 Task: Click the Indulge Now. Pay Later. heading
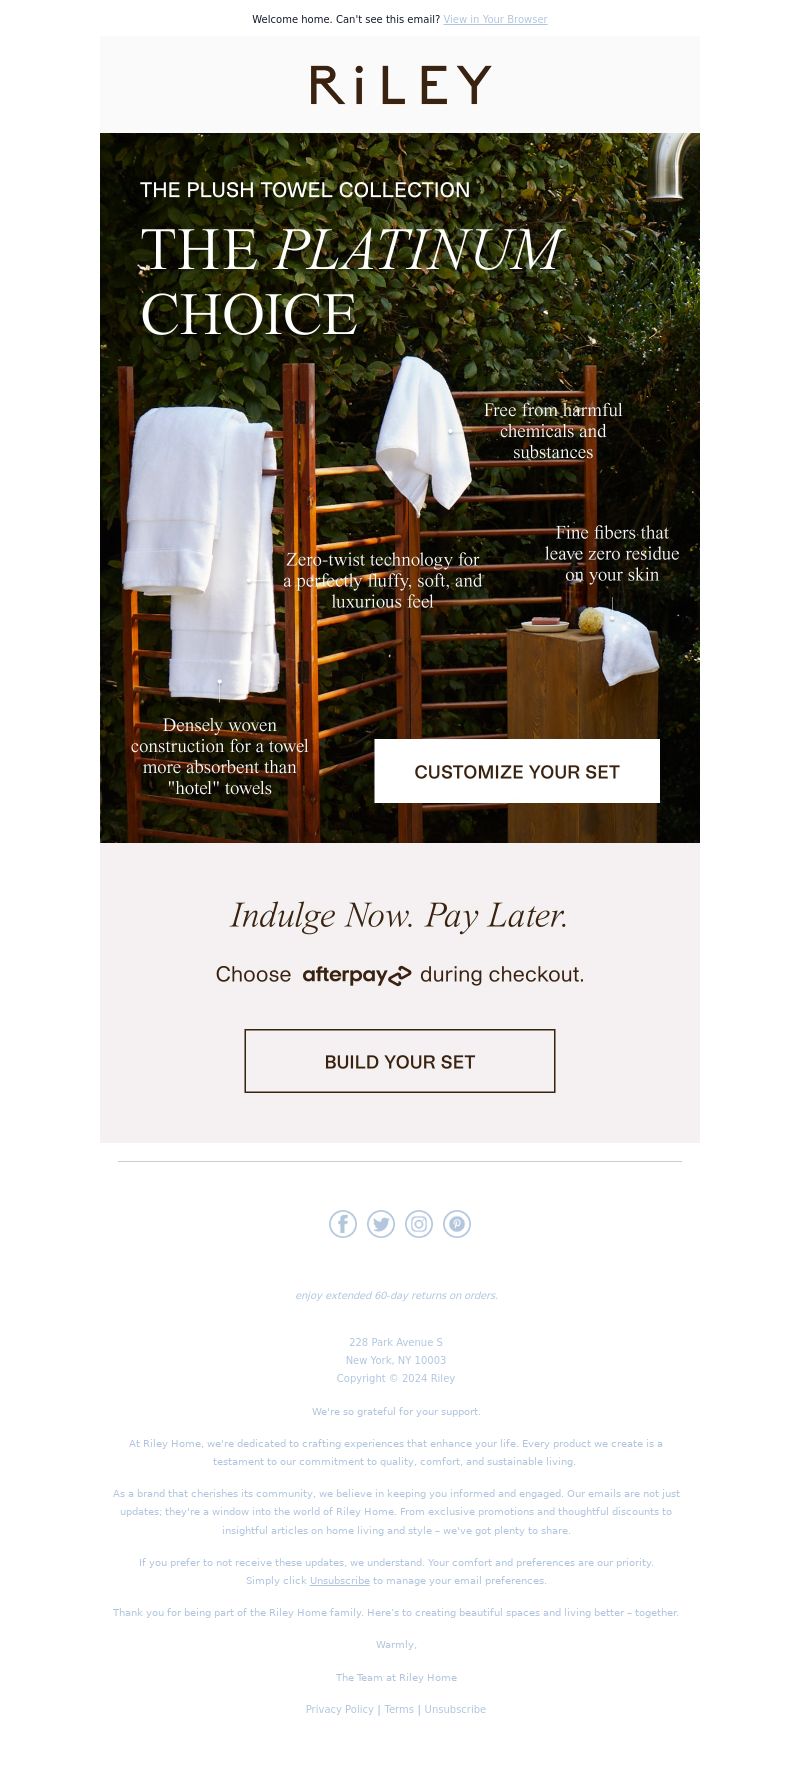pyautogui.click(x=400, y=915)
